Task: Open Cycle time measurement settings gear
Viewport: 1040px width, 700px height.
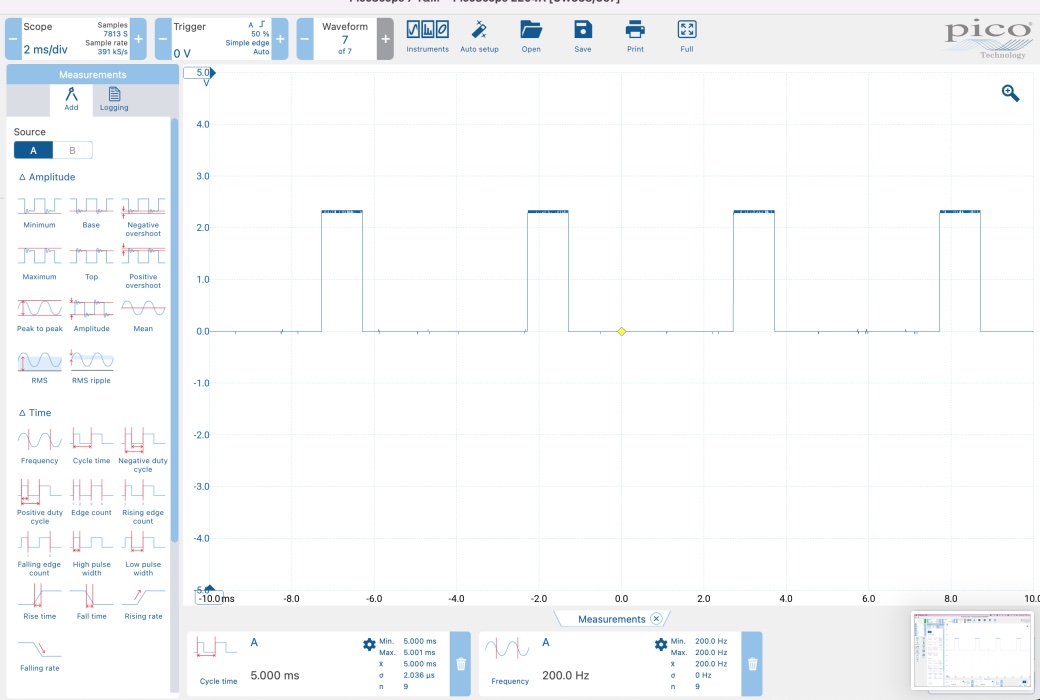Action: coord(369,645)
